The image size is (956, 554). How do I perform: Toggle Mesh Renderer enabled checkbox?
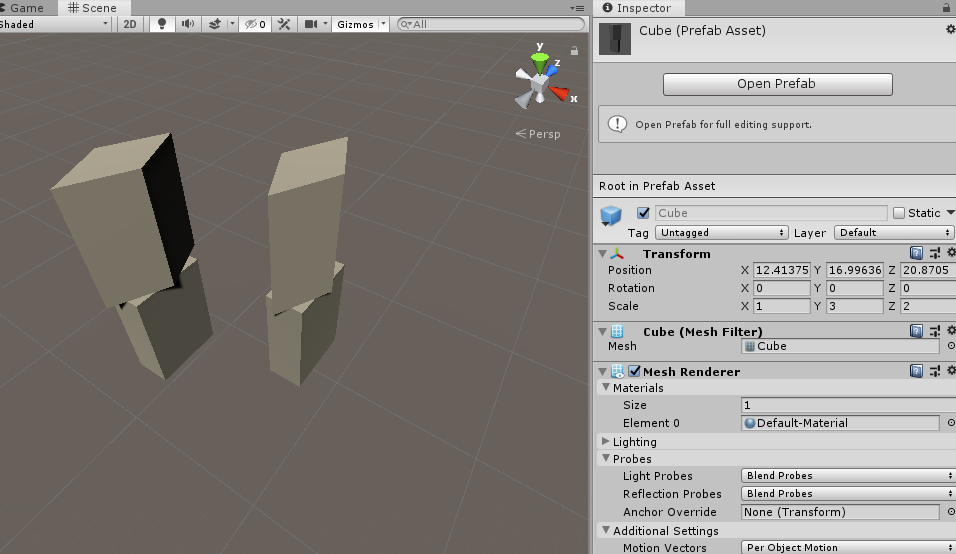coord(634,371)
